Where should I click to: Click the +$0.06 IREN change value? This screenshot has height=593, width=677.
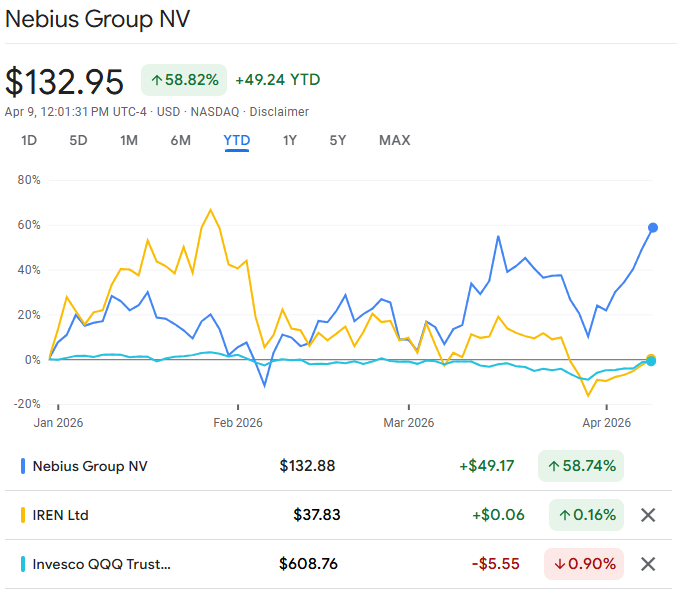(498, 515)
